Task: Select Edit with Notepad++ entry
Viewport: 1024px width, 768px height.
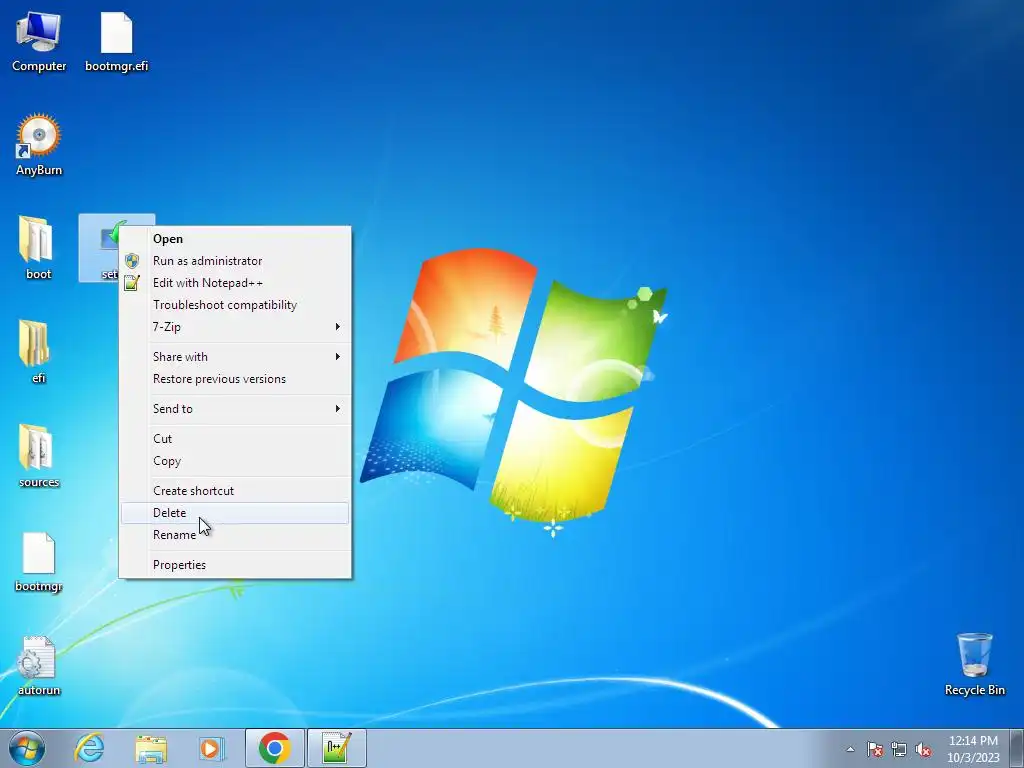Action: click(235, 283)
